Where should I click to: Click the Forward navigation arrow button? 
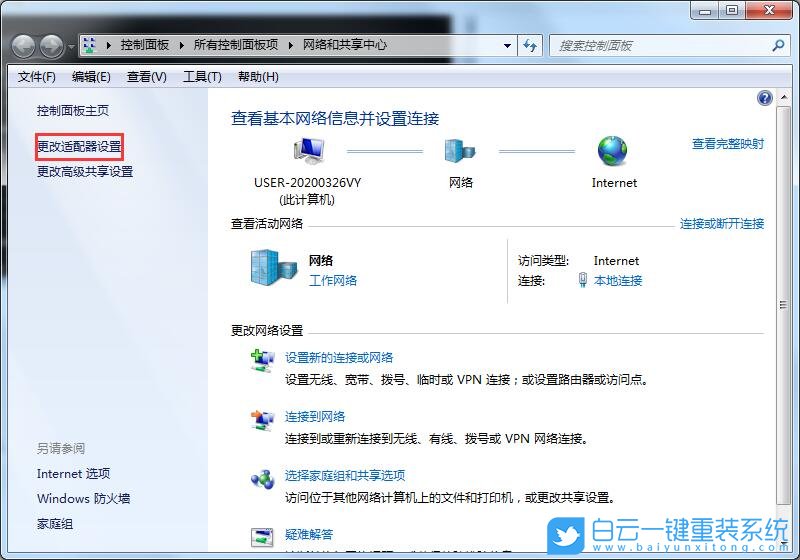[52, 46]
